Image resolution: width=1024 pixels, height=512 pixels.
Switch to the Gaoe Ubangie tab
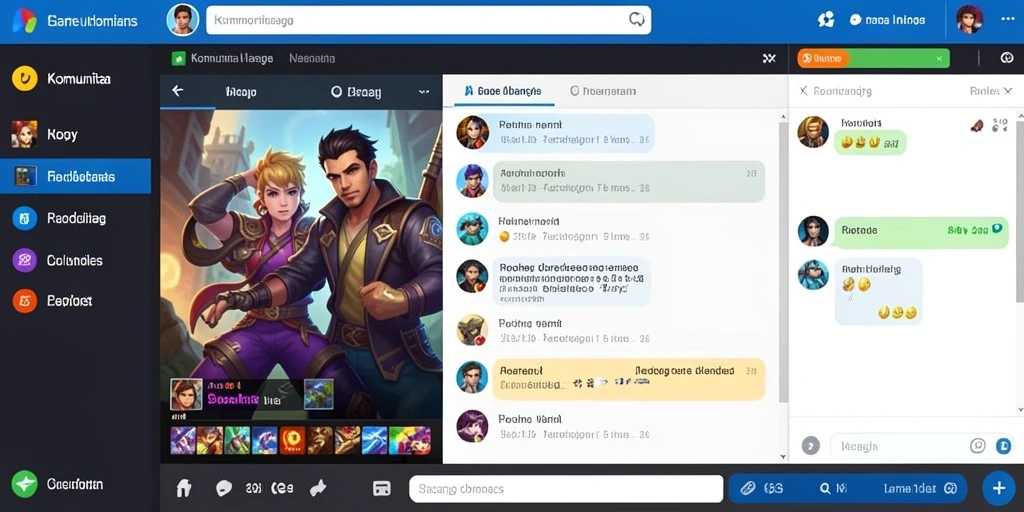tap(502, 91)
